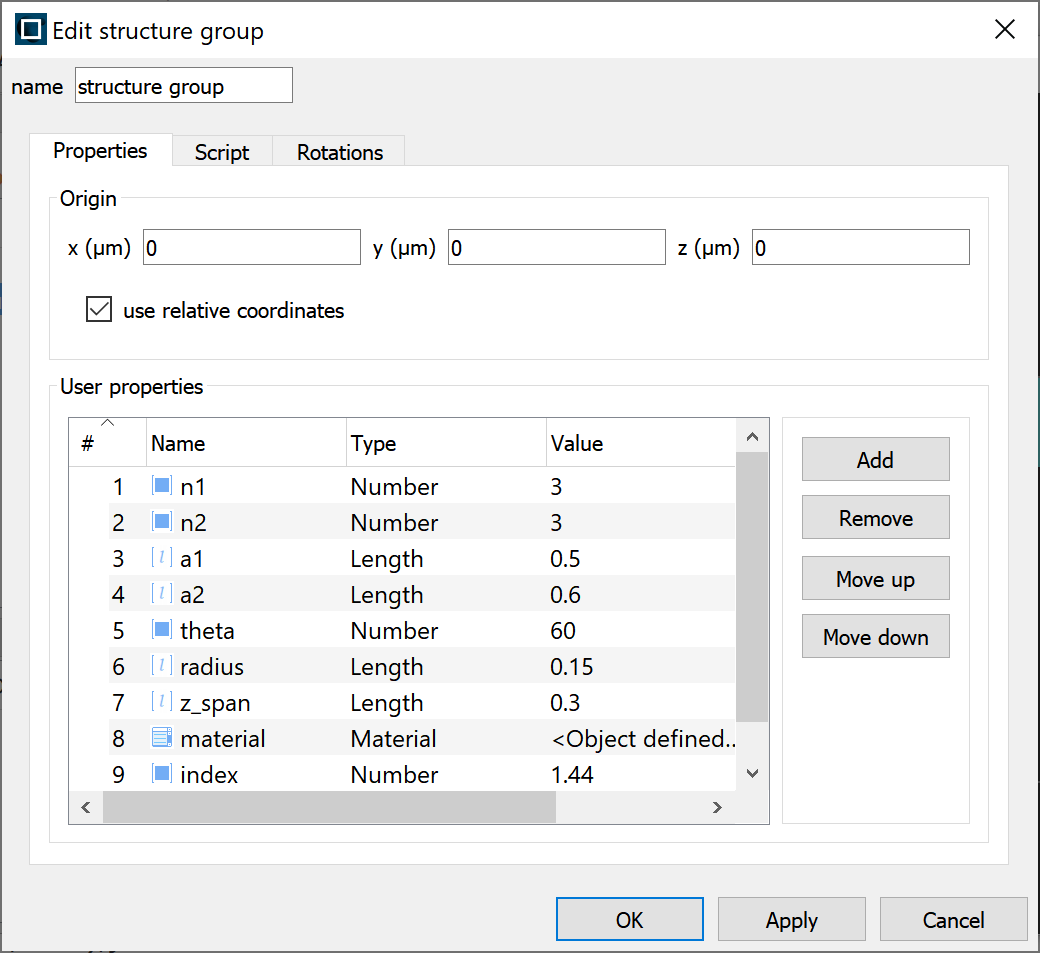Viewport: 1040px width, 953px height.
Task: Click the name input field
Action: tap(184, 86)
